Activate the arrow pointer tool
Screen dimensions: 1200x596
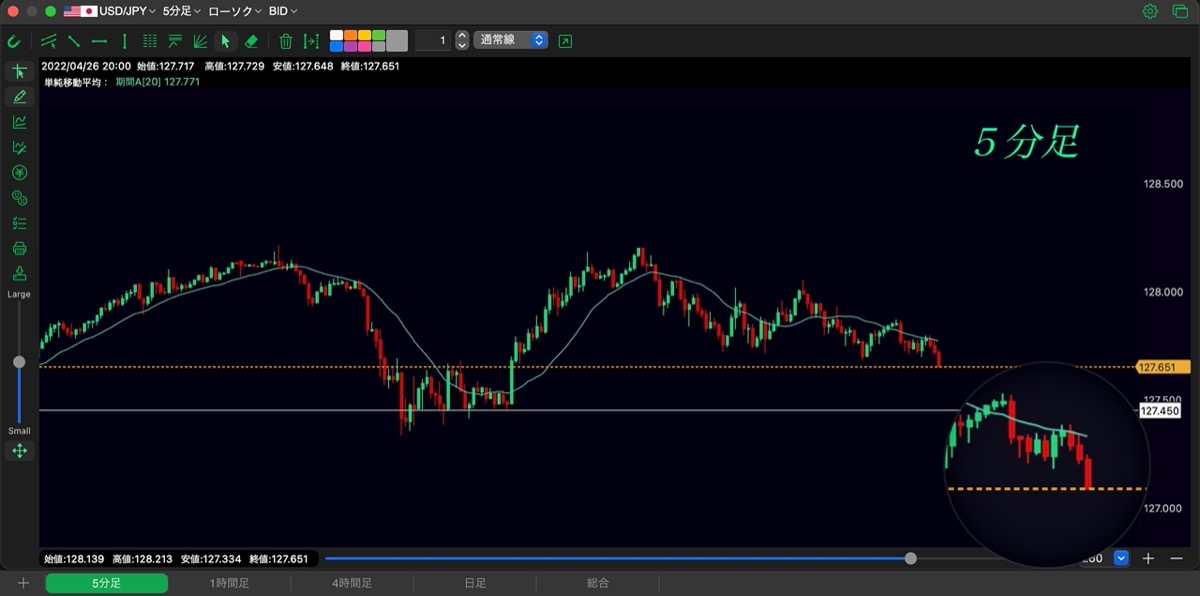point(225,41)
